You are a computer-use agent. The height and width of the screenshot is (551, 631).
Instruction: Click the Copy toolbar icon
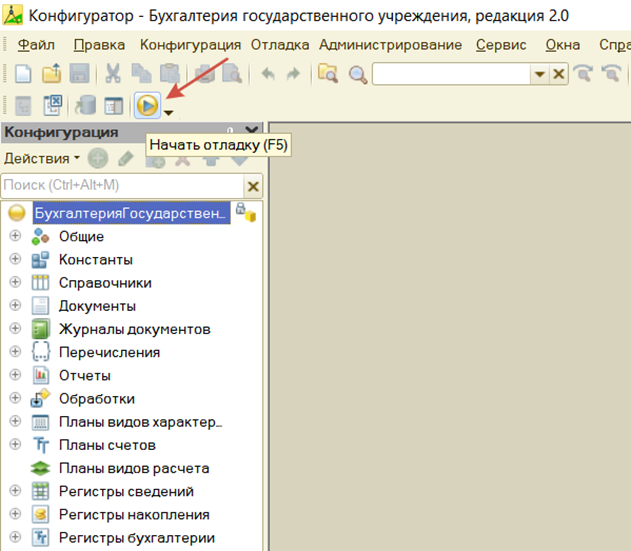click(141, 74)
